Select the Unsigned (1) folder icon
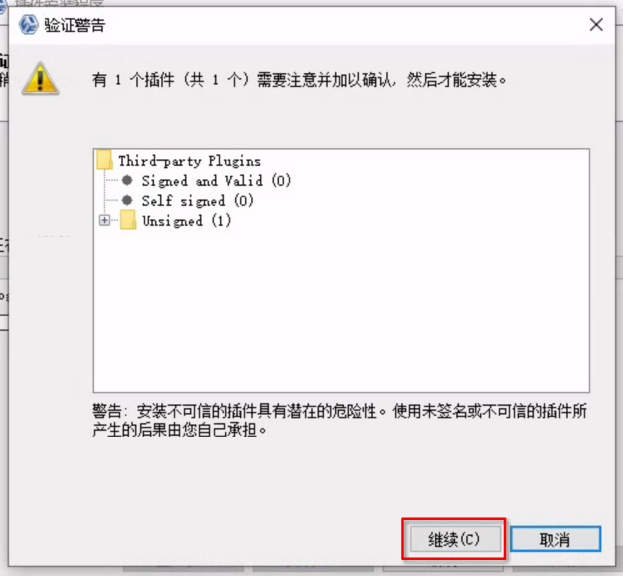Screen dimensions: 623x576 (x=128, y=220)
